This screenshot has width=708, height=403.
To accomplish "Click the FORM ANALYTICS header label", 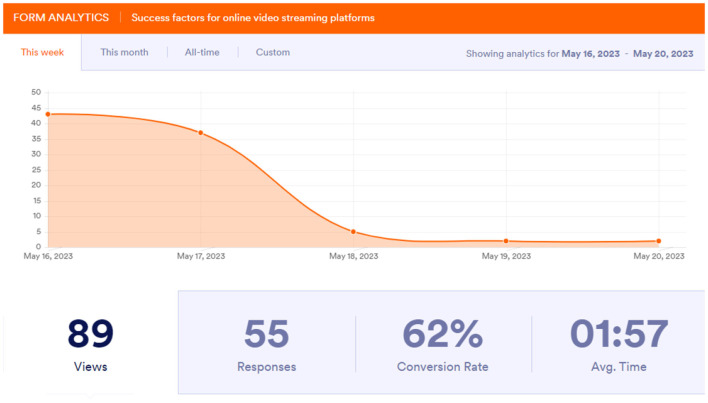I will pyautogui.click(x=61, y=18).
